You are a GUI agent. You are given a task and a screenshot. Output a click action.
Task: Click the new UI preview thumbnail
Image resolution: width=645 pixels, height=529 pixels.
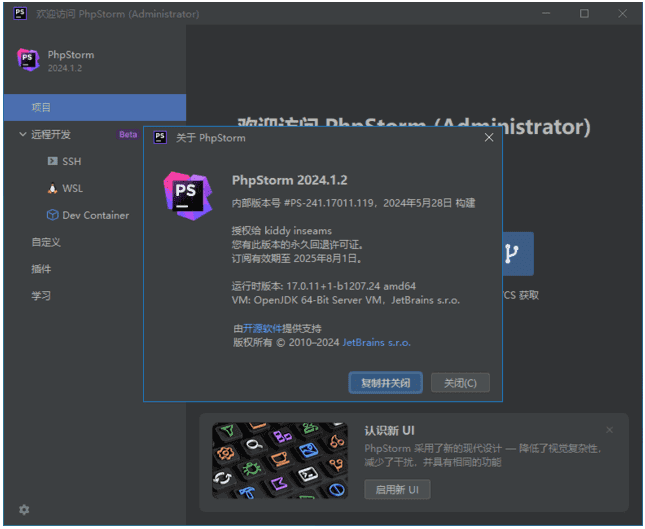click(x=279, y=459)
